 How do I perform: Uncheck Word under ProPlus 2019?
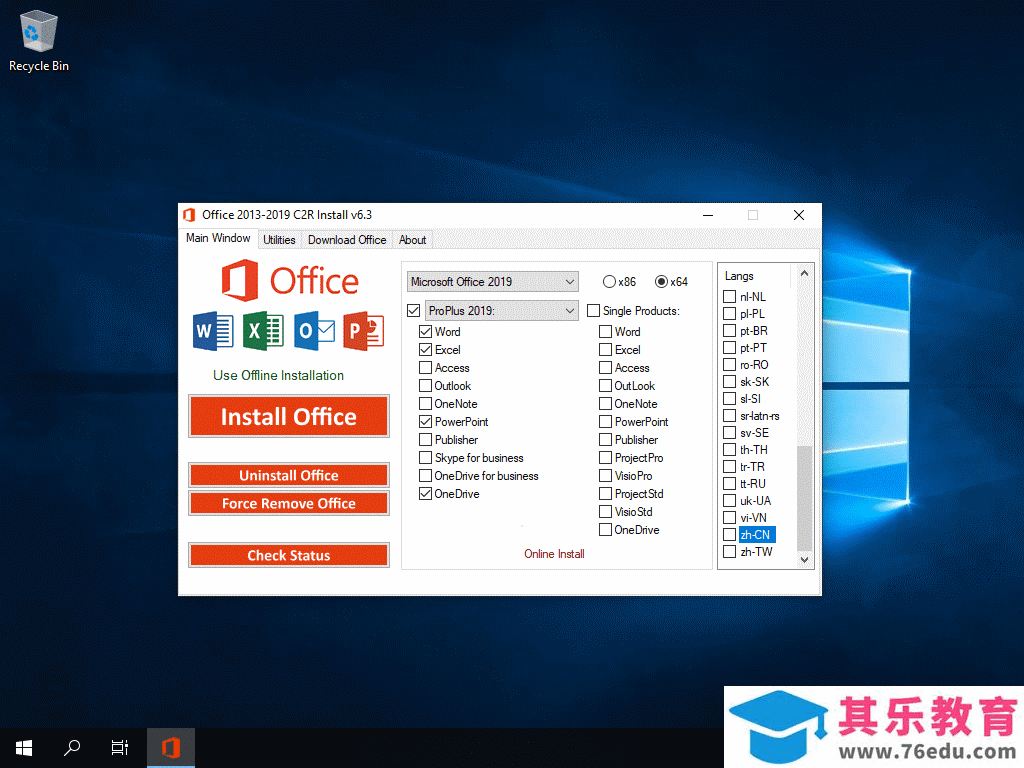pos(425,332)
